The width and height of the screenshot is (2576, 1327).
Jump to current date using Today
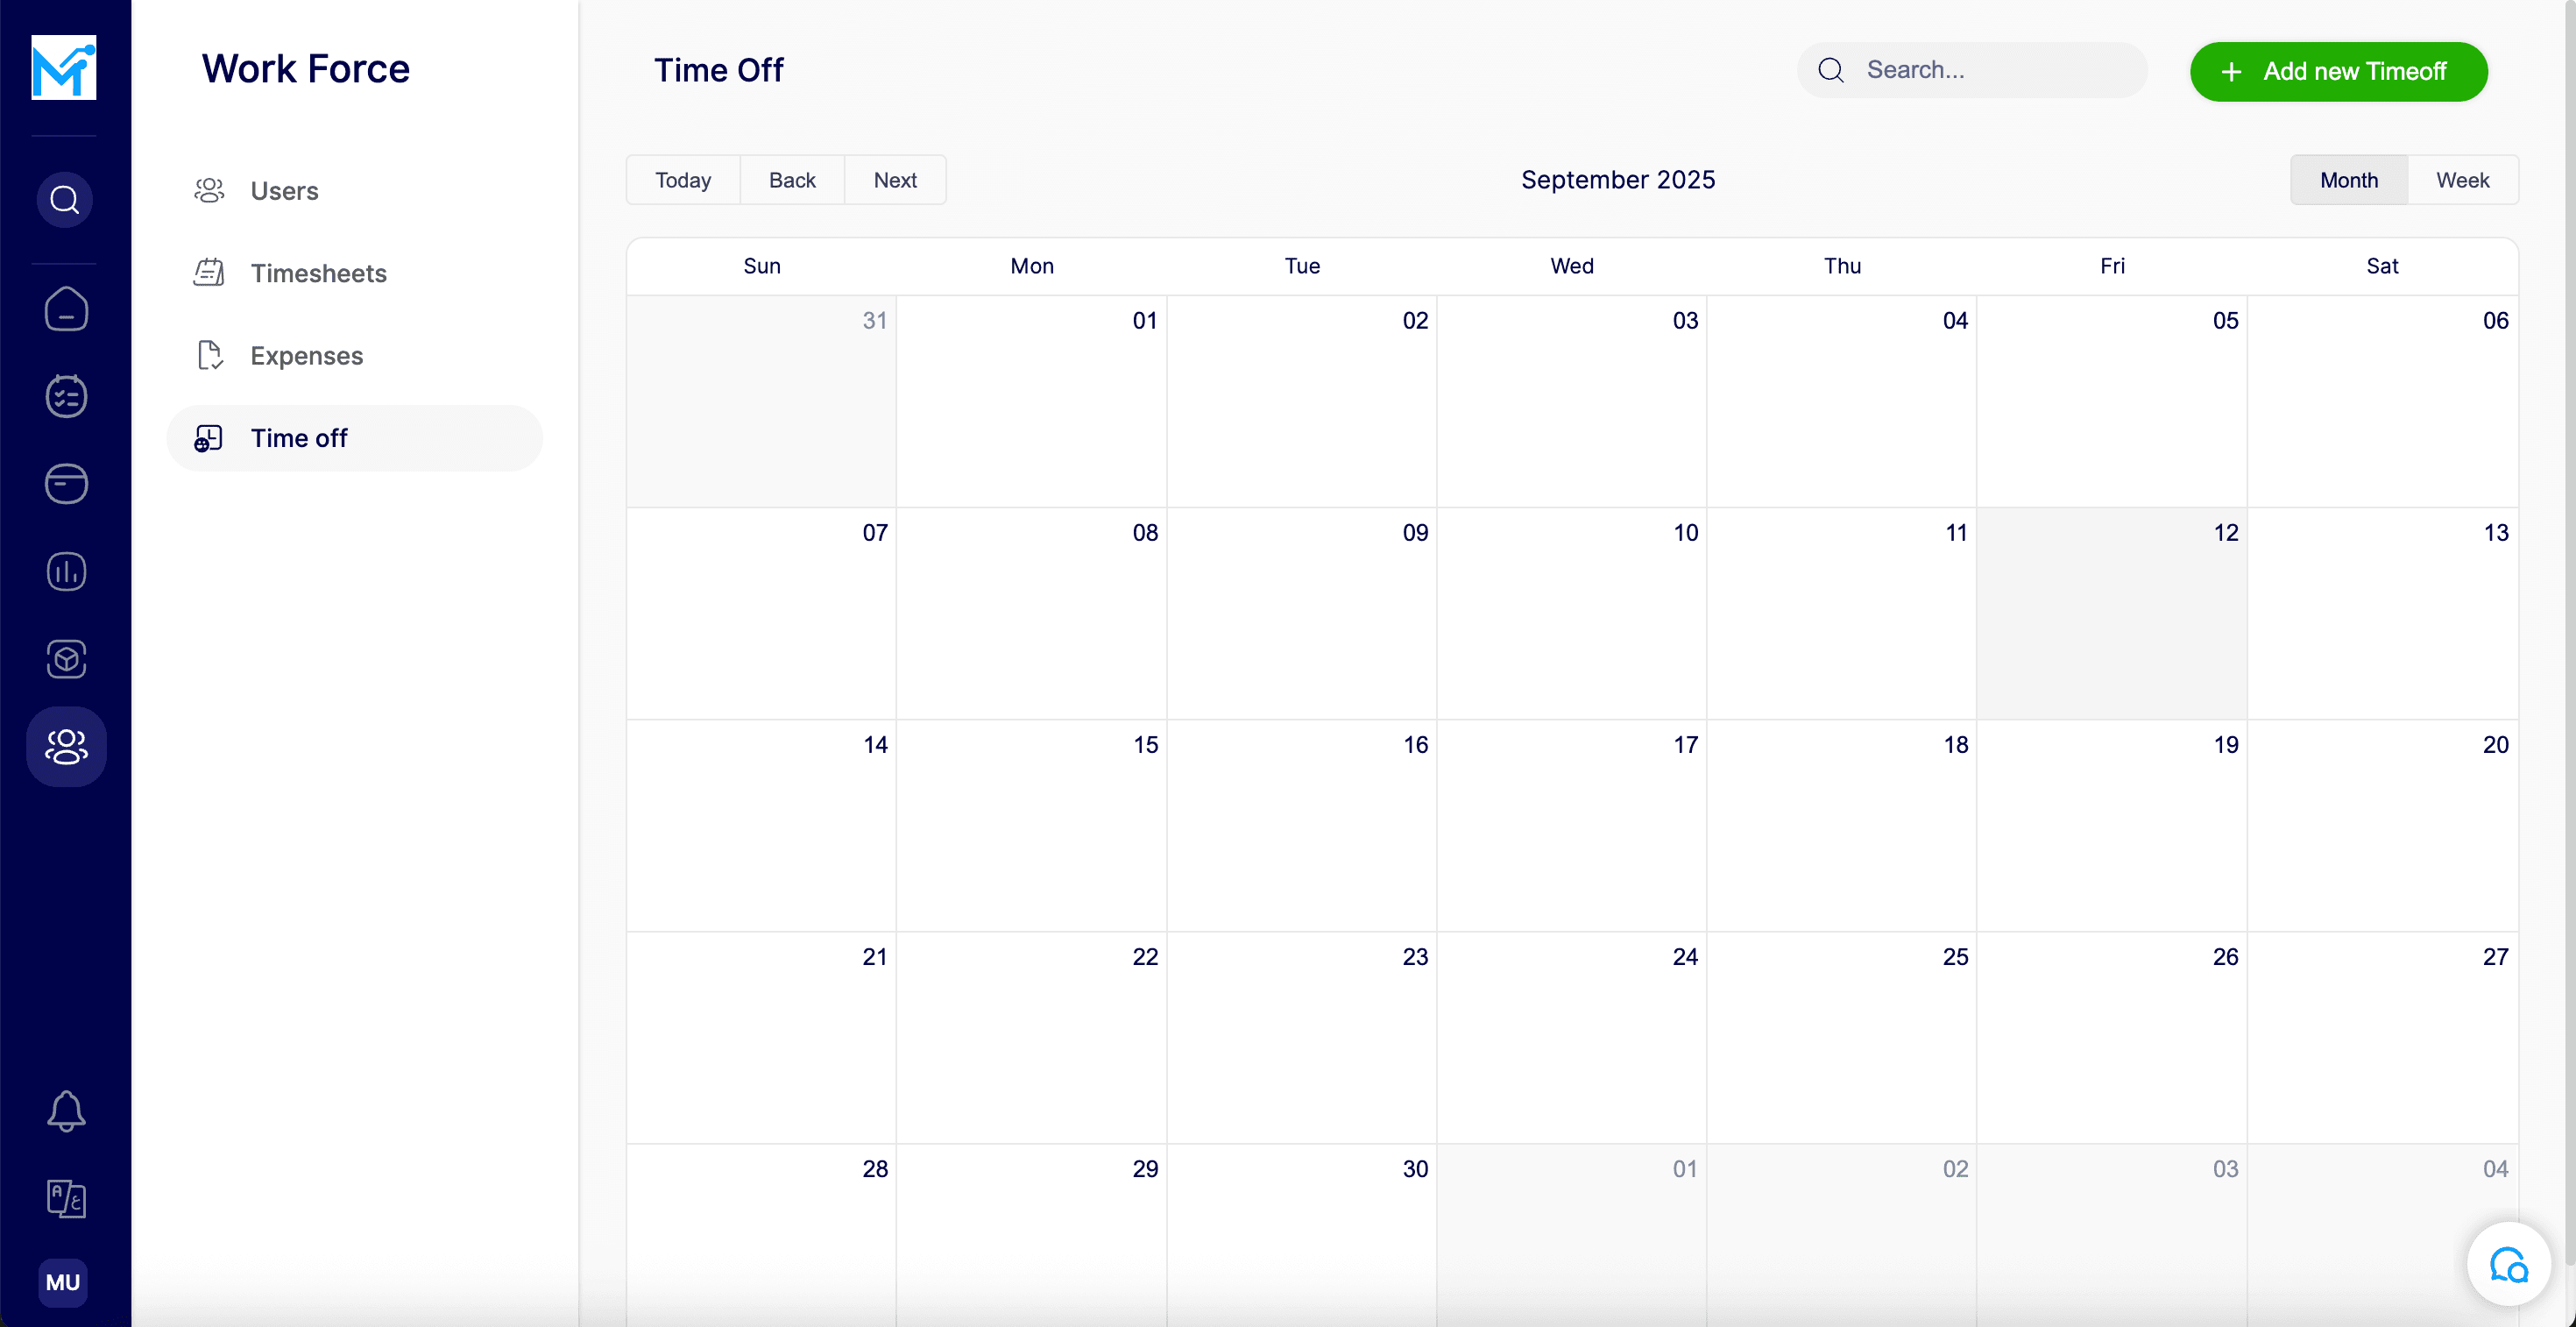(683, 180)
